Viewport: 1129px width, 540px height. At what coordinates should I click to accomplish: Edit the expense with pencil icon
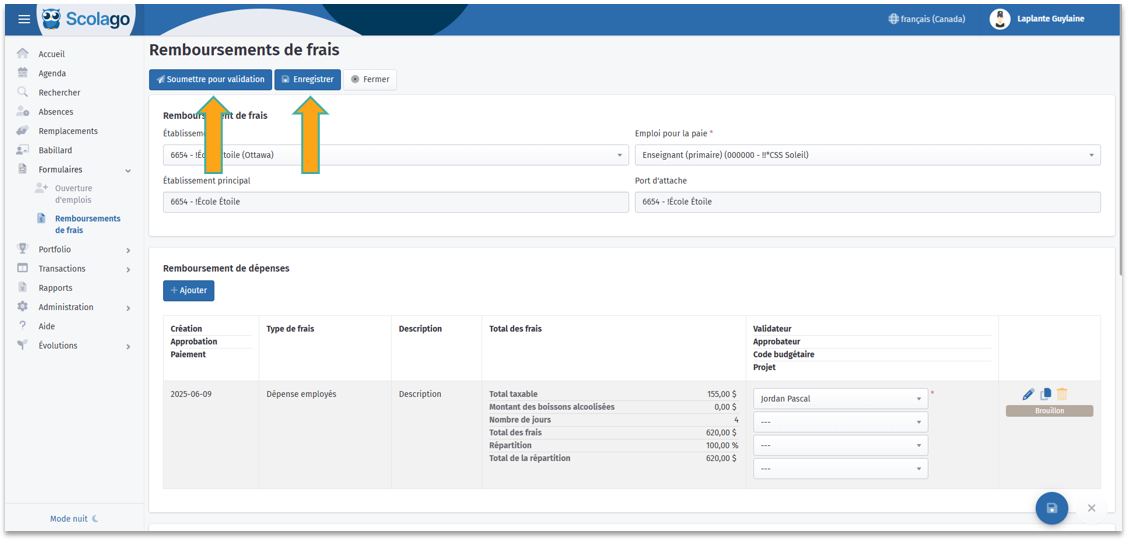(1028, 394)
